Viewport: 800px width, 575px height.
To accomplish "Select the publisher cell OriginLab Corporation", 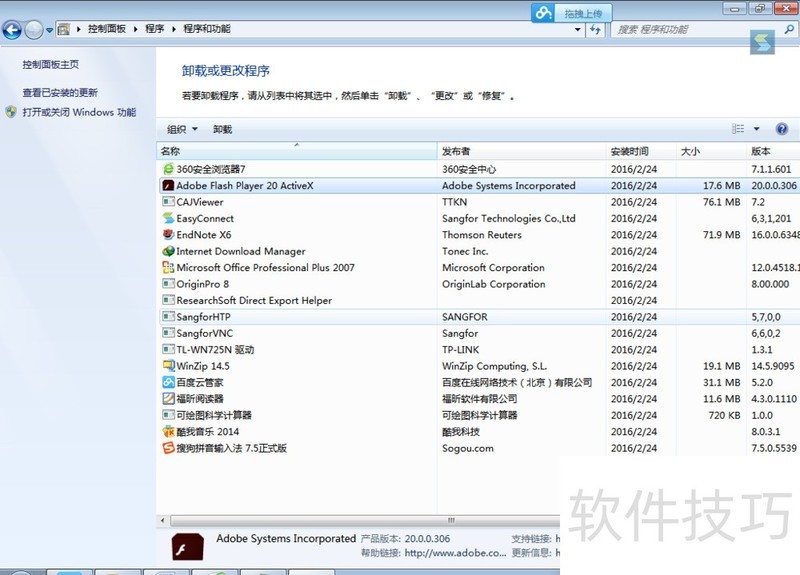I will (x=493, y=284).
